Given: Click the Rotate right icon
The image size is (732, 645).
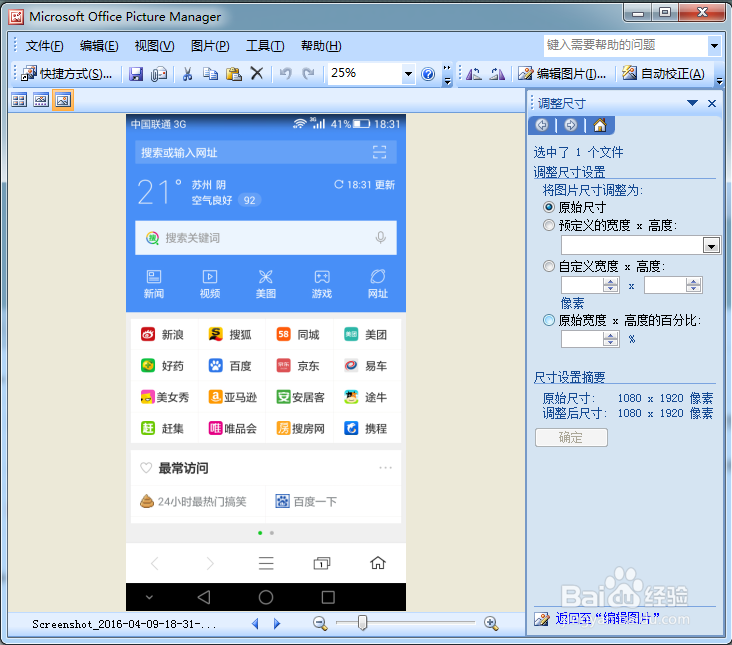Looking at the screenshot, I should 497,74.
